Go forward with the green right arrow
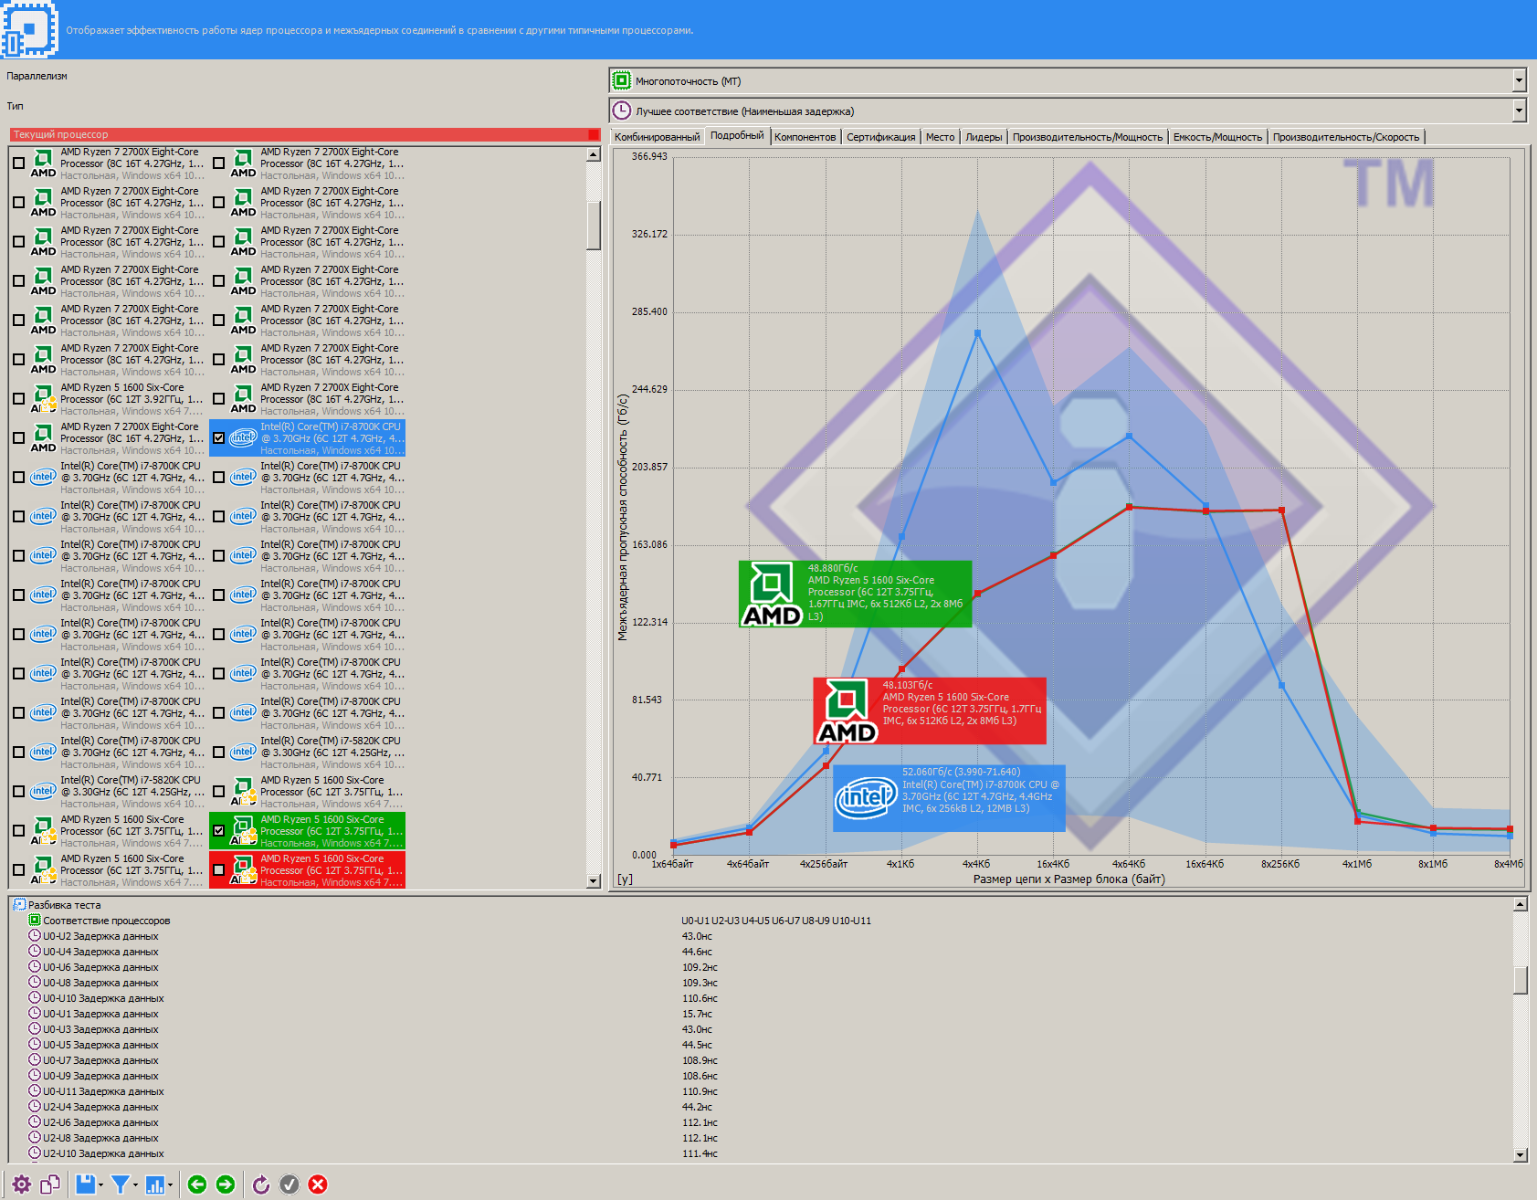The height and width of the screenshot is (1200, 1537). [x=226, y=1185]
